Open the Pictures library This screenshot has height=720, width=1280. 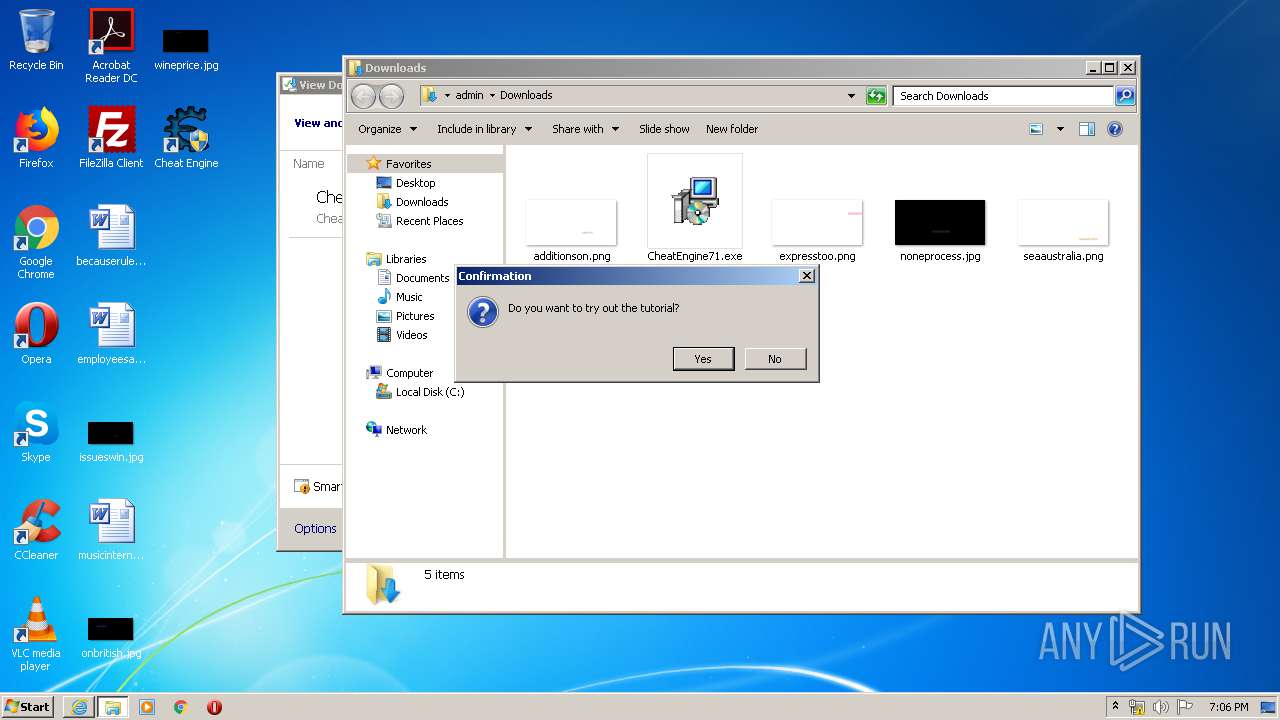pos(415,316)
